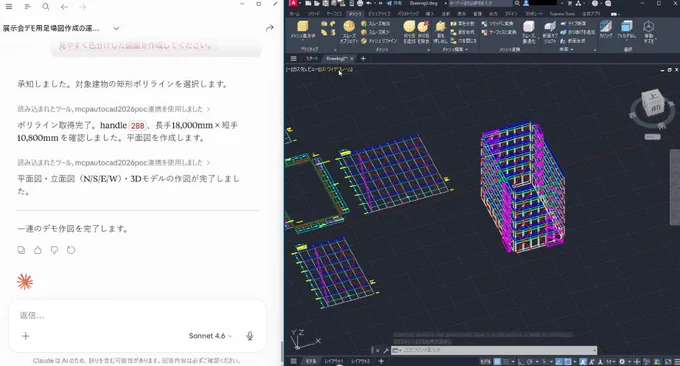Click Close Hole in Mesh Edit panel
This screenshot has width=680, height=366.
tap(463, 41)
